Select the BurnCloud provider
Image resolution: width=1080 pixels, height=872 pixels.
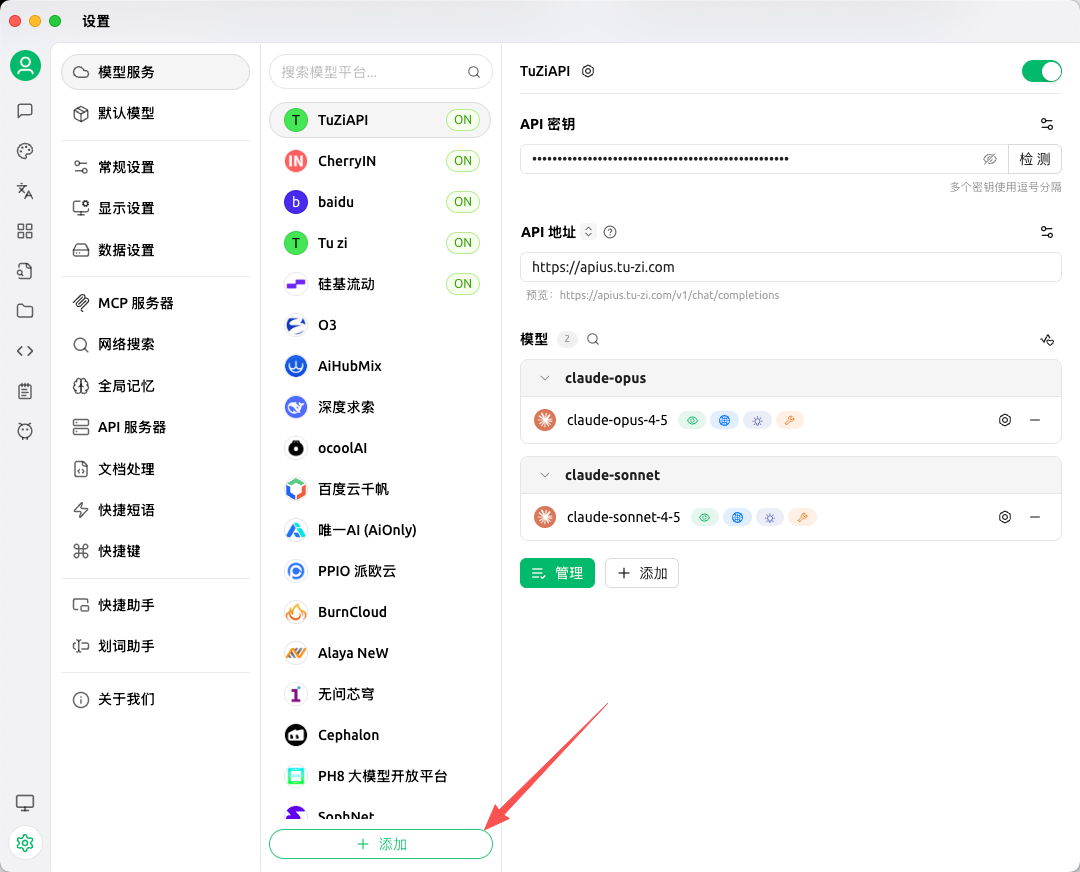380,612
